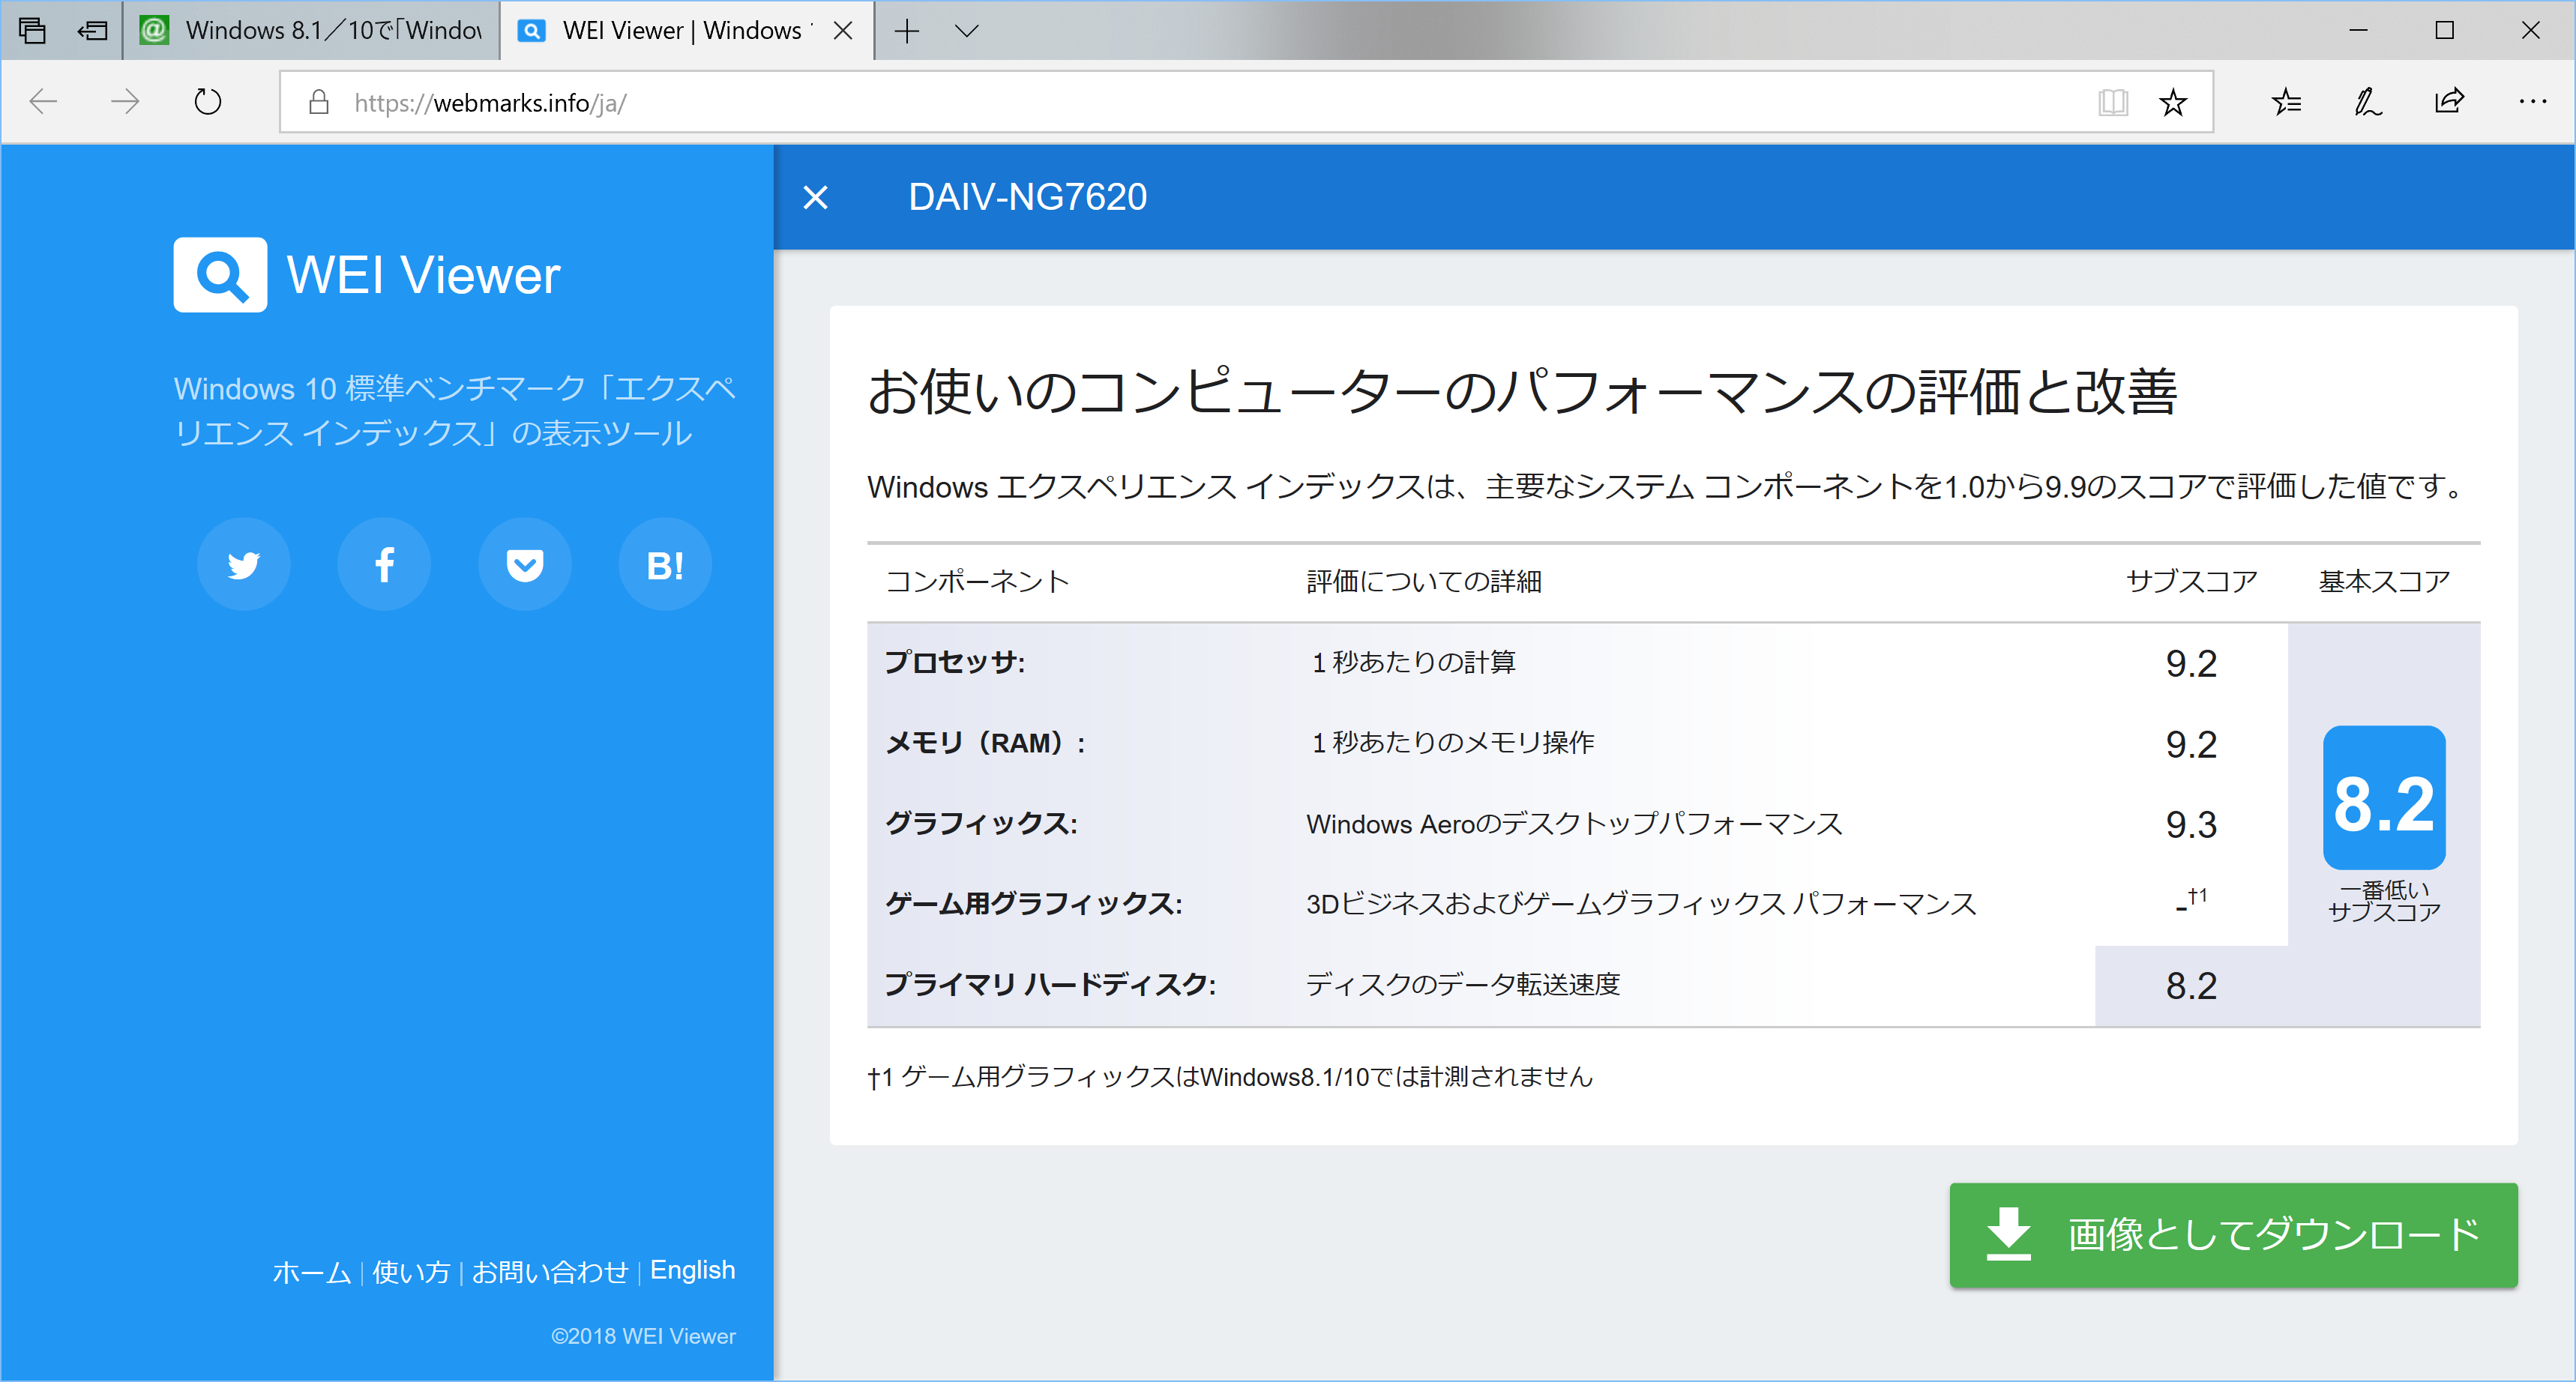Click the 一番低いサブスコア caption
This screenshot has width=2576, height=1382.
click(2384, 901)
